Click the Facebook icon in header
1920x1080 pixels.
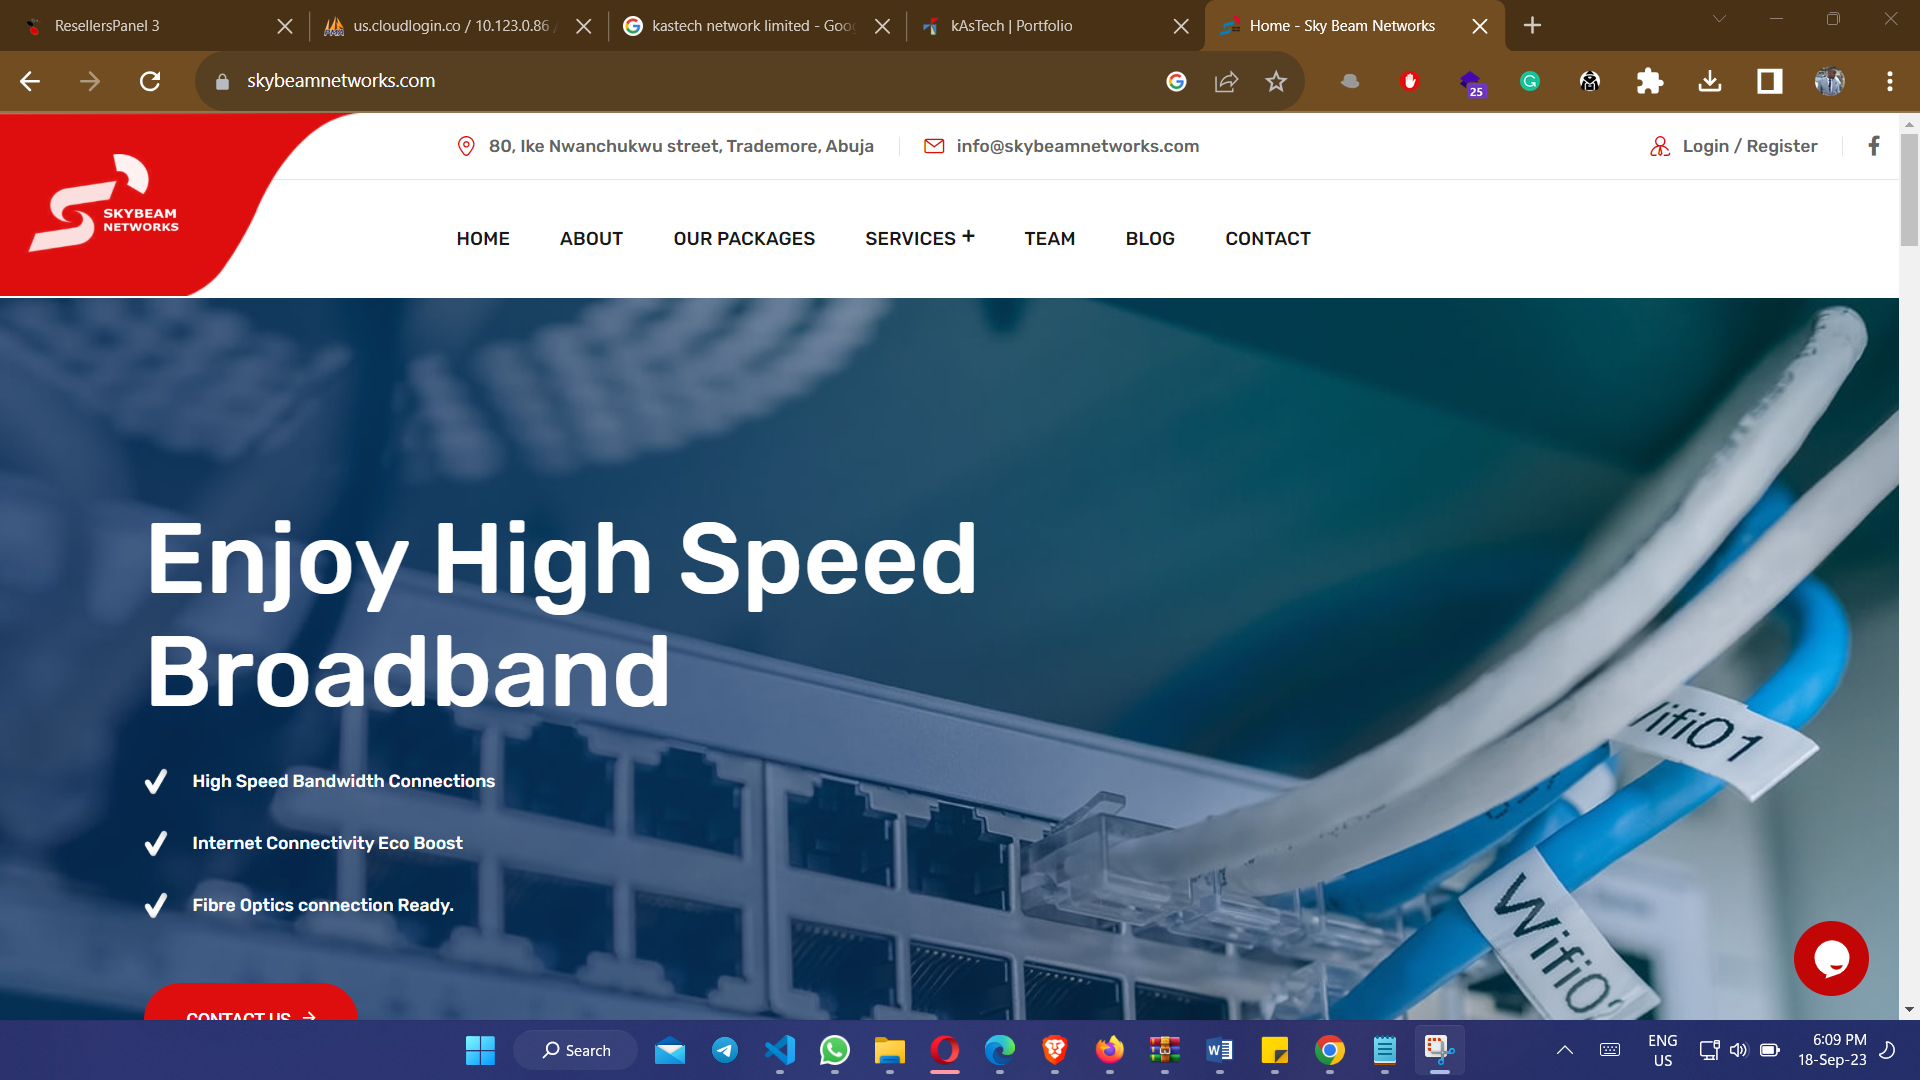coord(1874,146)
